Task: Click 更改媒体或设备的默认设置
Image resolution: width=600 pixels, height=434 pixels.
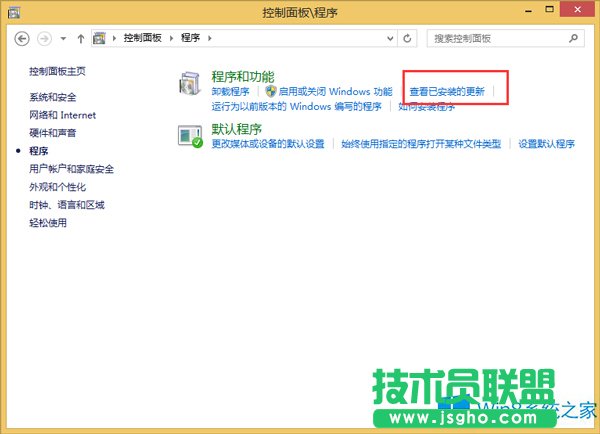Action: (x=268, y=144)
